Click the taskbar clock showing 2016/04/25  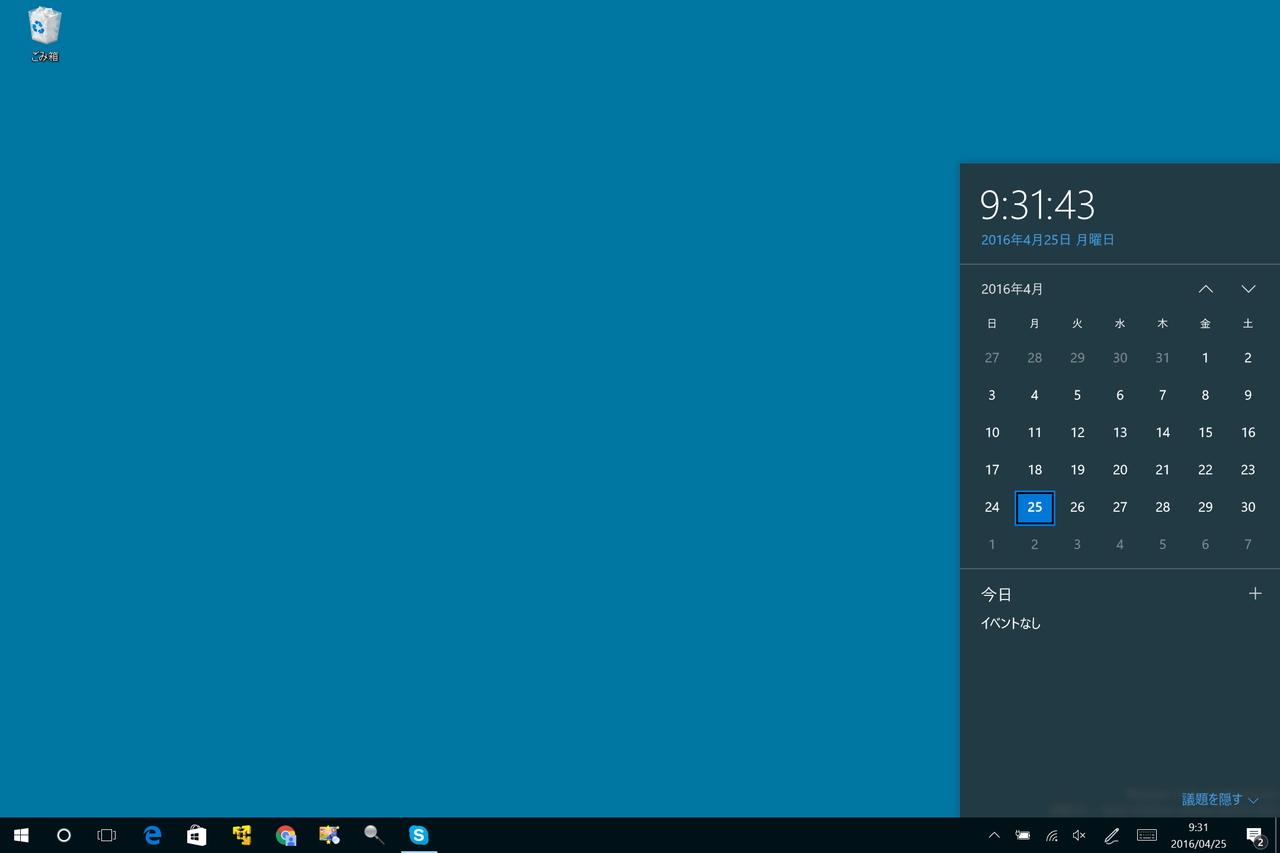pyautogui.click(x=1198, y=835)
